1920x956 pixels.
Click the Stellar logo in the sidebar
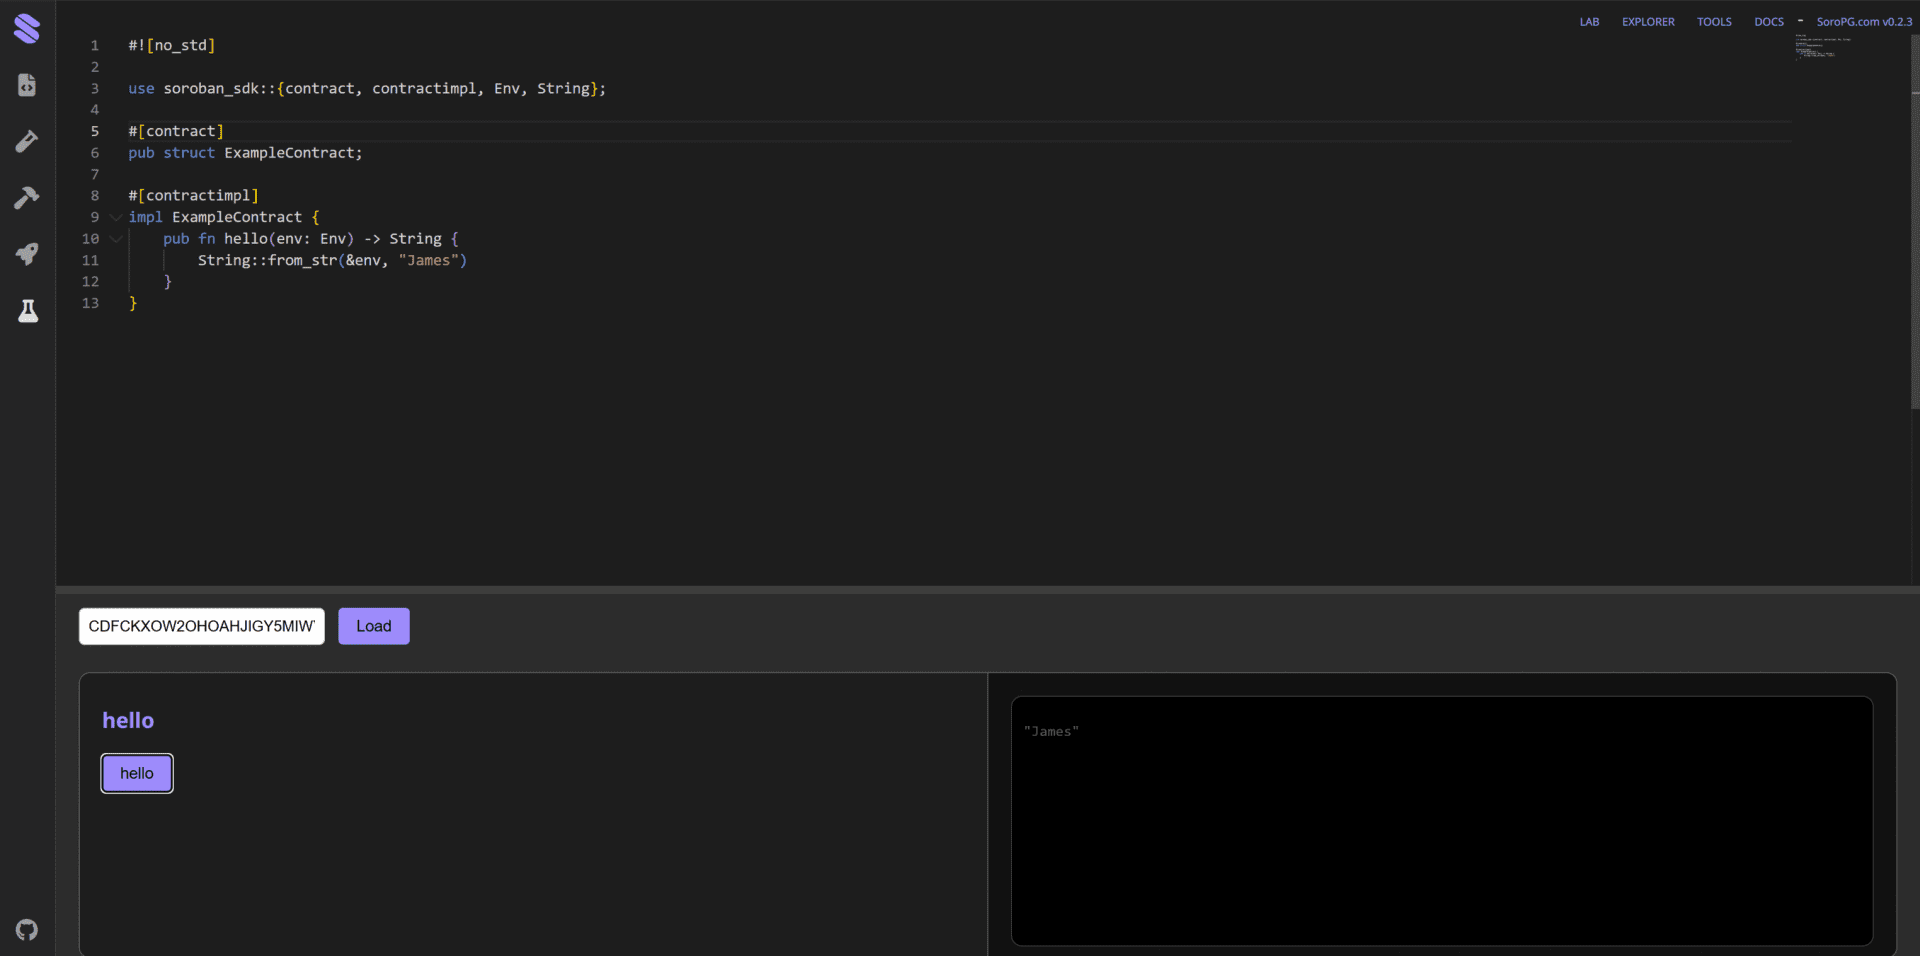[x=27, y=28]
